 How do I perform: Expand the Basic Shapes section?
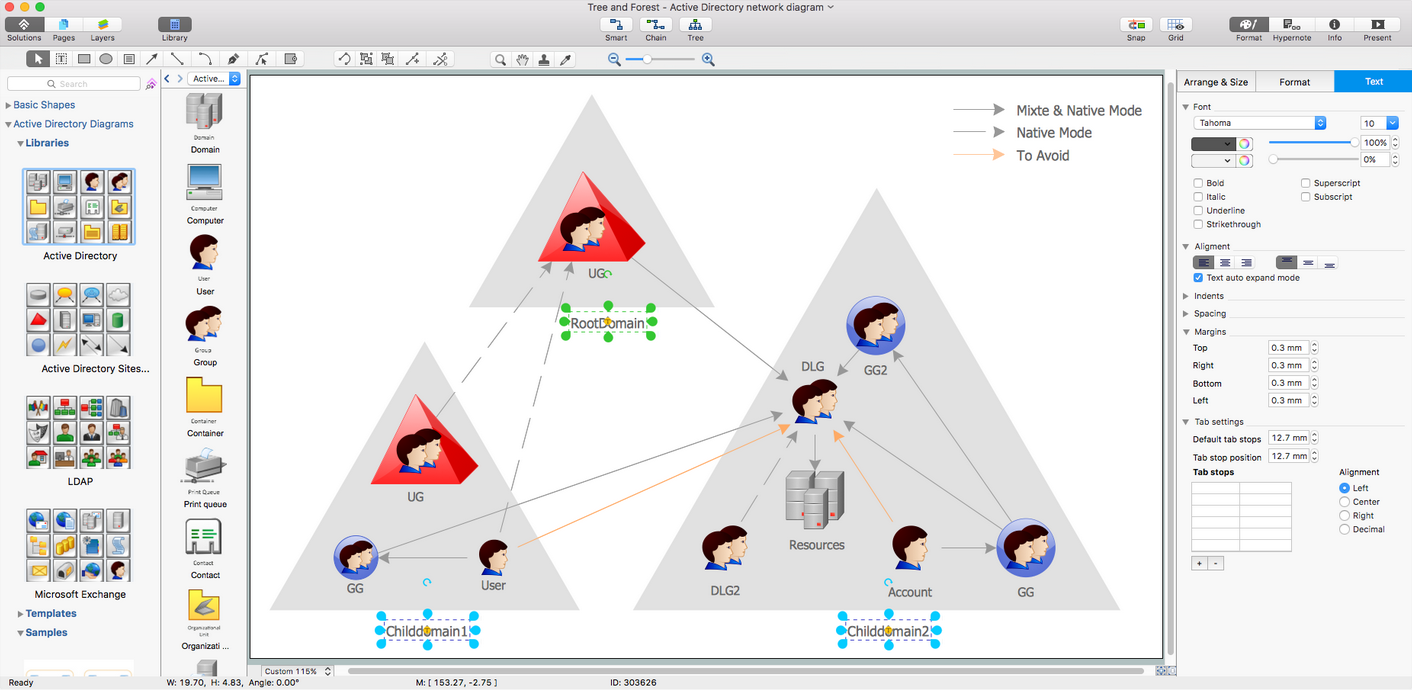(8, 105)
